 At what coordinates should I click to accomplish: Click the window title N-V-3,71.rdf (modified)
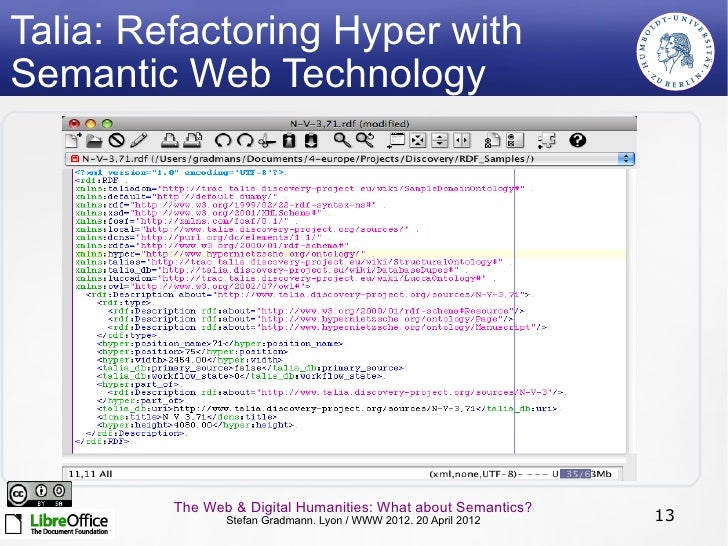tap(350, 124)
